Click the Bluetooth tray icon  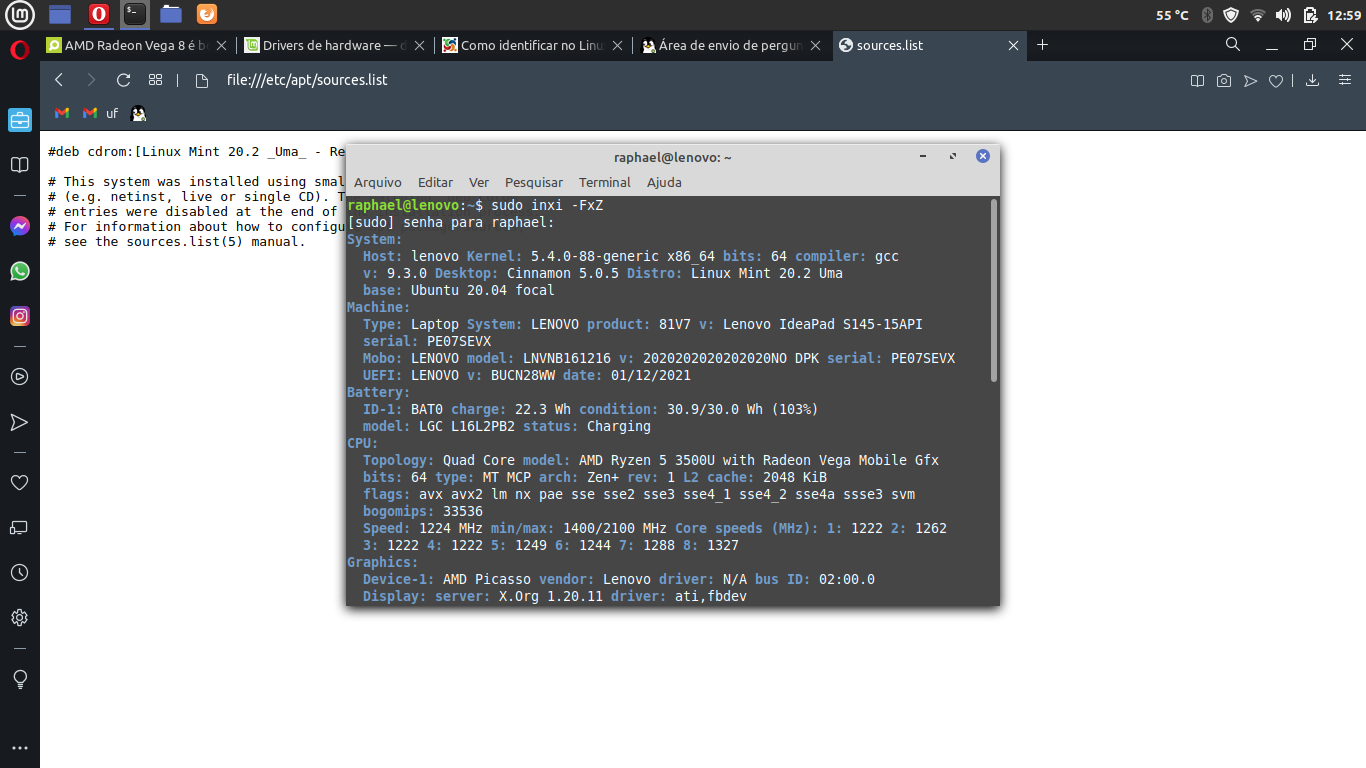click(1207, 15)
